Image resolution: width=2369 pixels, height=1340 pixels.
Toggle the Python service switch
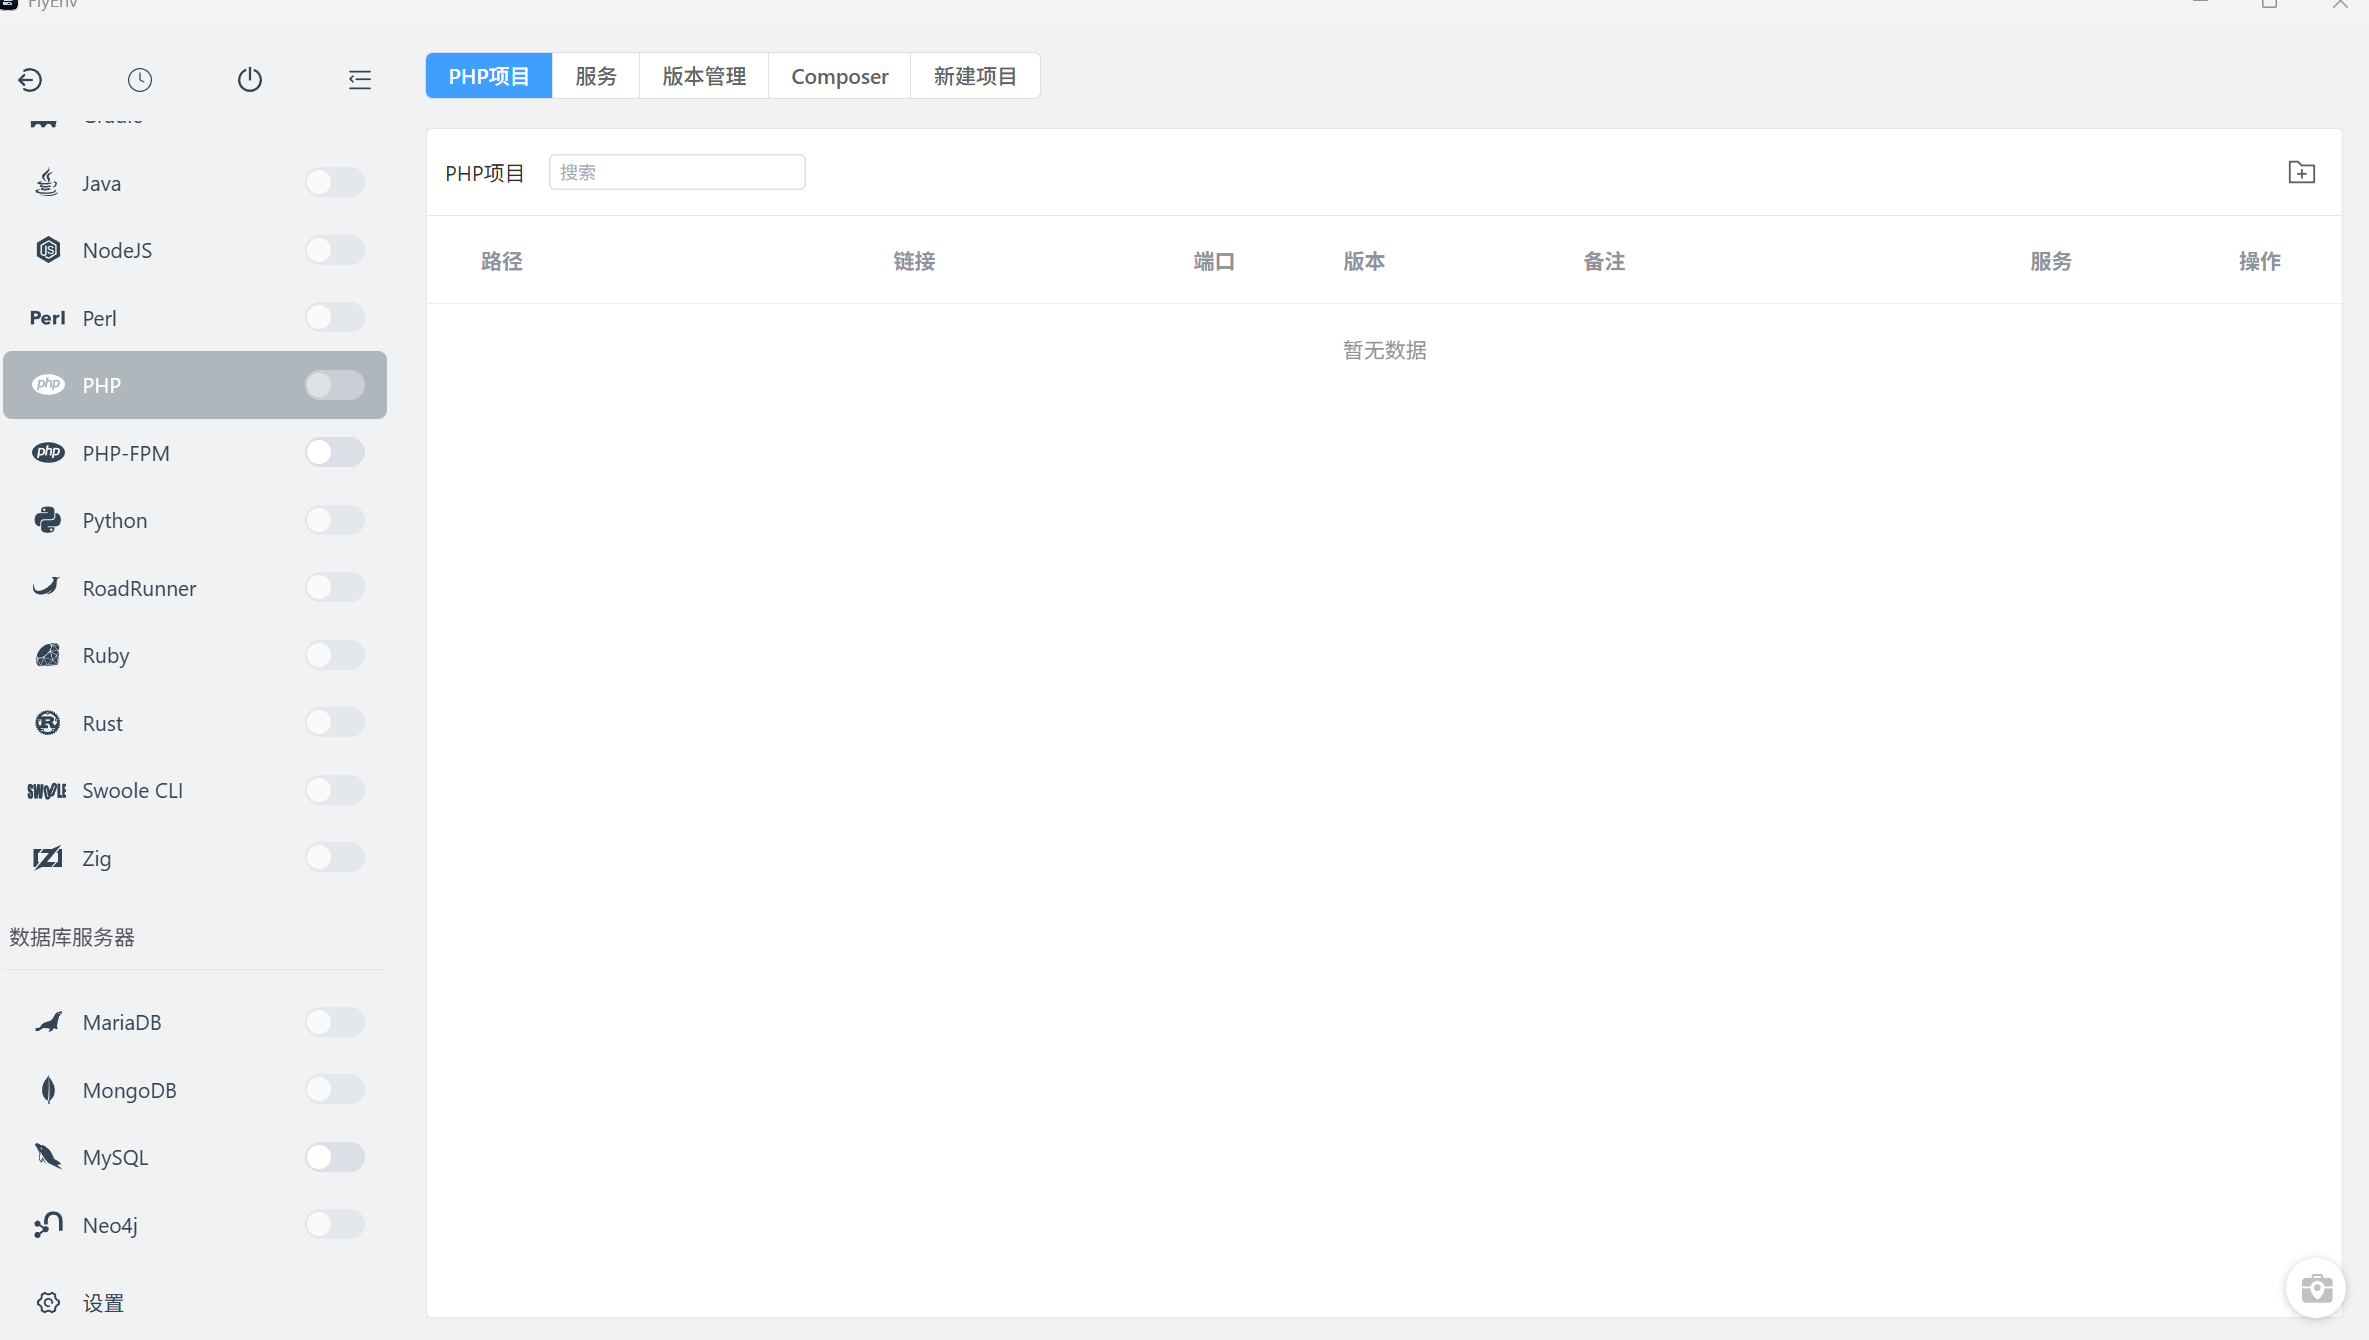[x=335, y=520]
